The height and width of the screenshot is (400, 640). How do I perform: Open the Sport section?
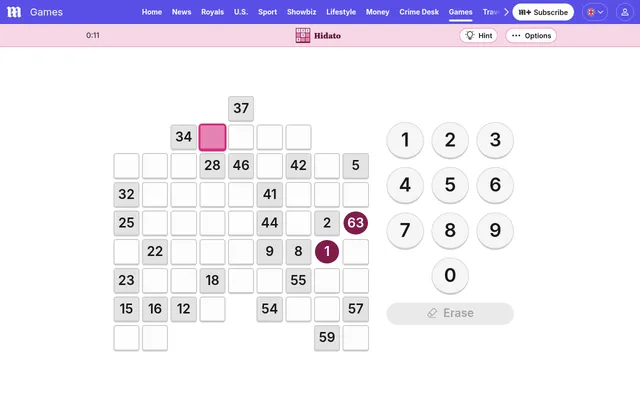(267, 12)
